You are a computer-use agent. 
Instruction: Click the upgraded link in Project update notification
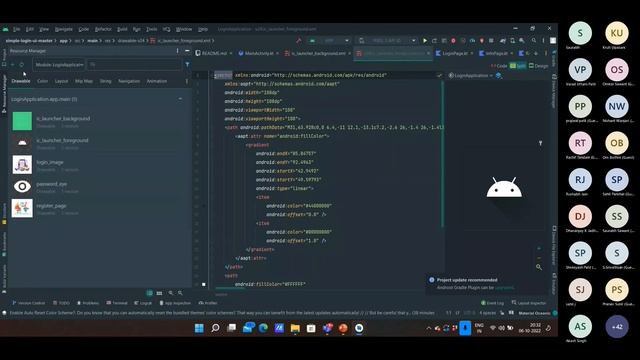pyautogui.click(x=504, y=288)
